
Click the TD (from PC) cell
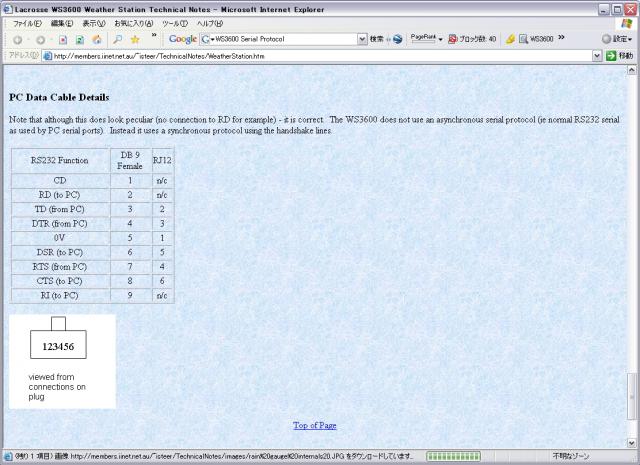60,209
